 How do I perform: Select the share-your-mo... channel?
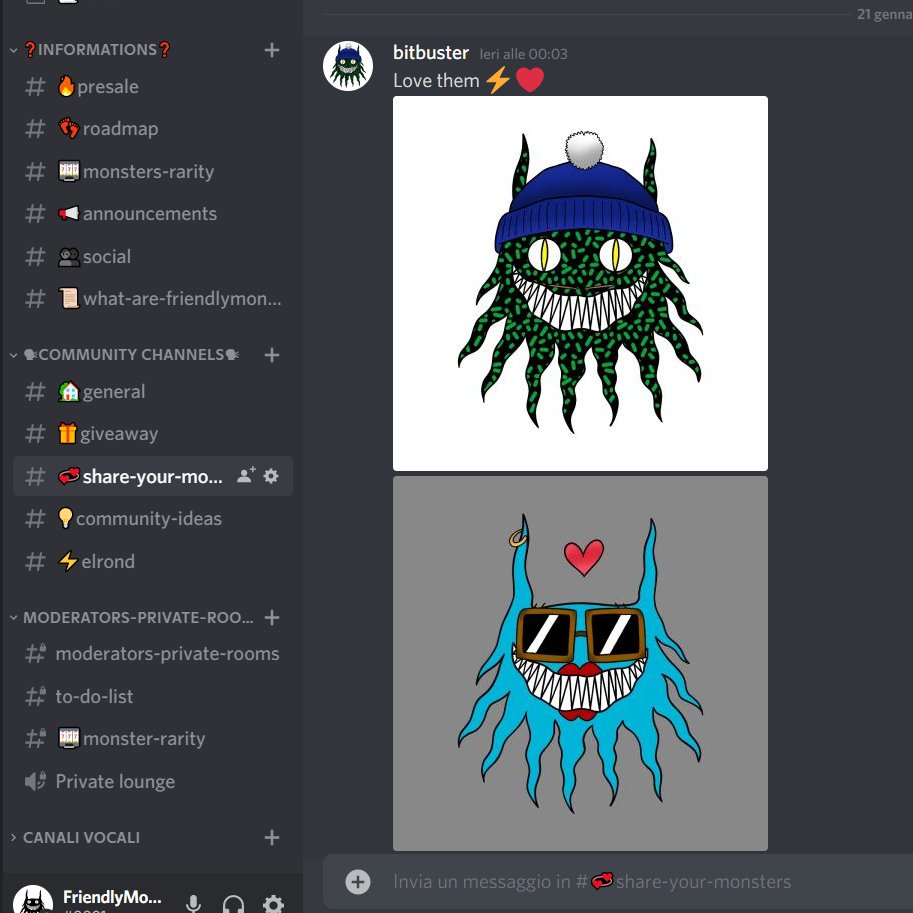point(153,476)
